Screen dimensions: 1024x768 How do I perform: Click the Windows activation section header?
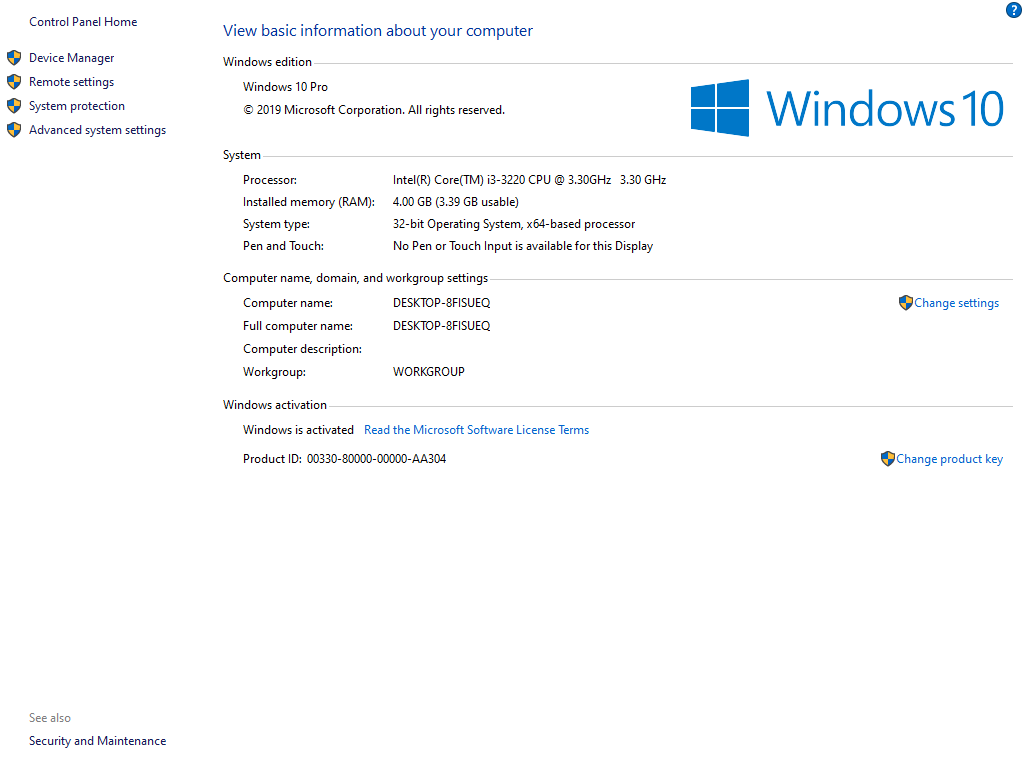pos(274,405)
